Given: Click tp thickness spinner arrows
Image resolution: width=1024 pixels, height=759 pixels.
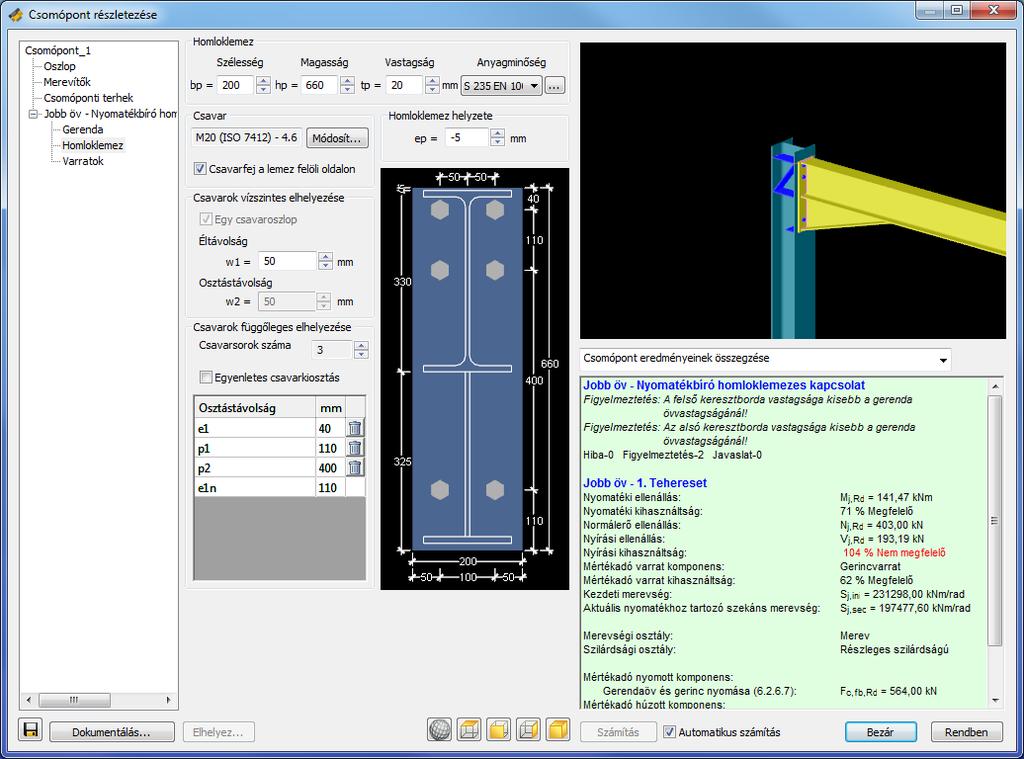Looking at the screenshot, I should coord(432,85).
